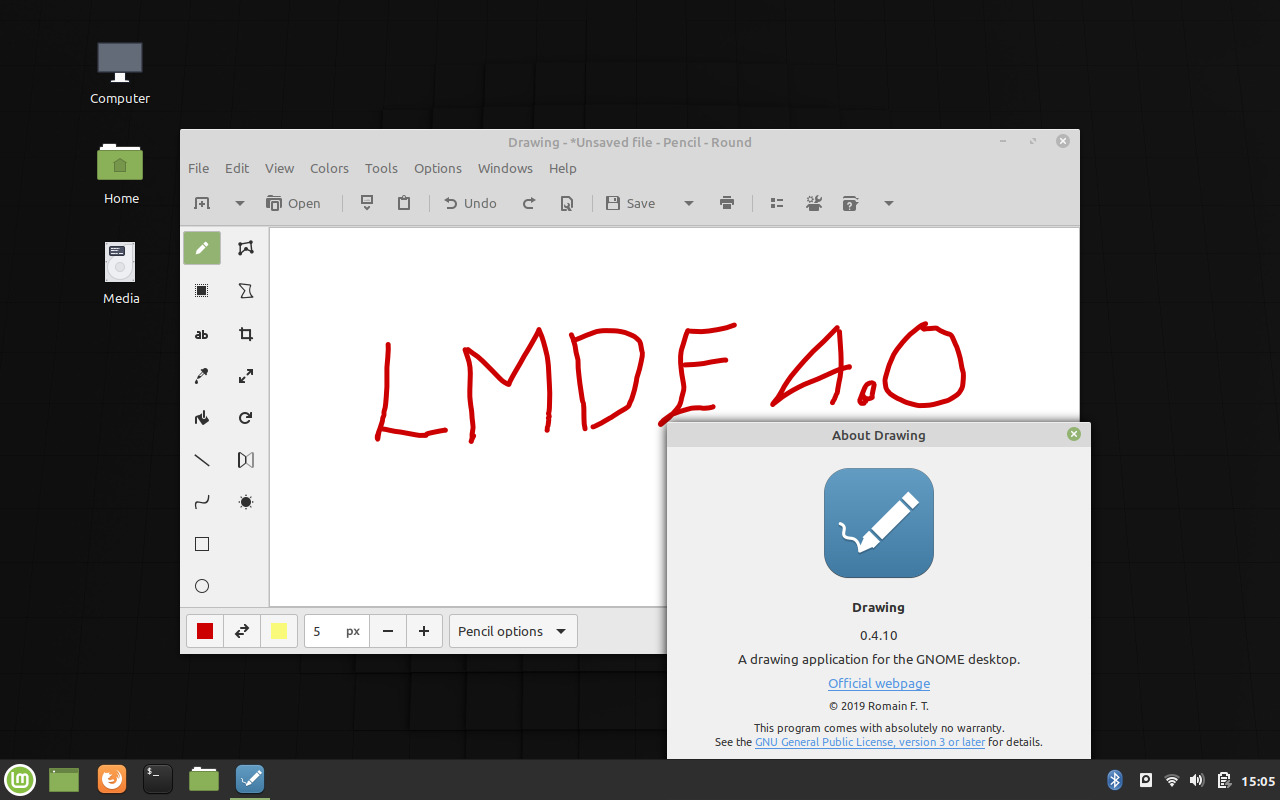
Task: Select the rectangle selection tool
Action: (201, 291)
